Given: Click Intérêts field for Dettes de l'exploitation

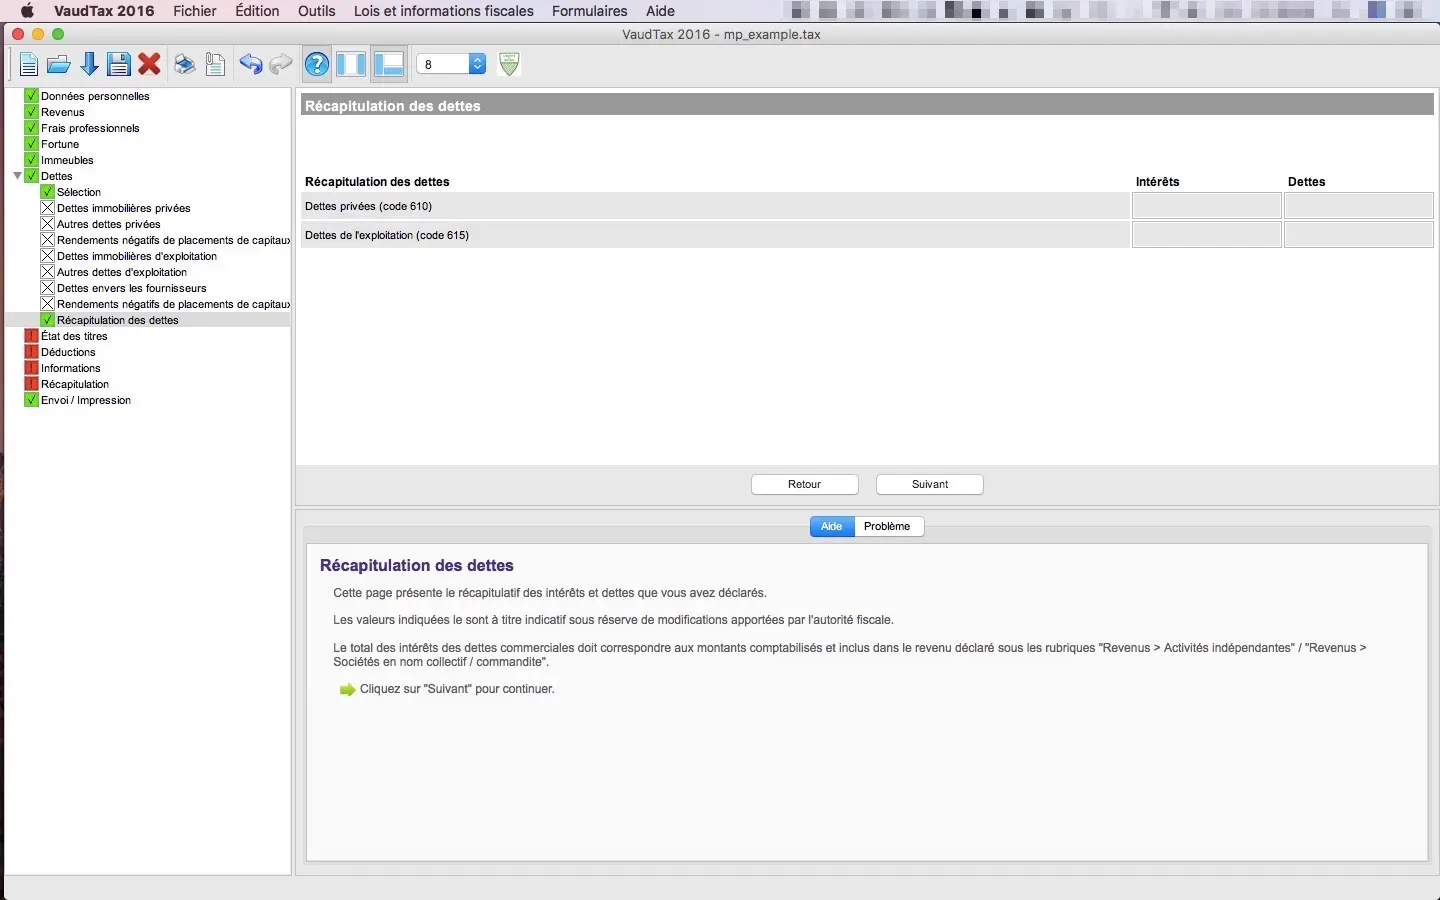Looking at the screenshot, I should (1207, 235).
